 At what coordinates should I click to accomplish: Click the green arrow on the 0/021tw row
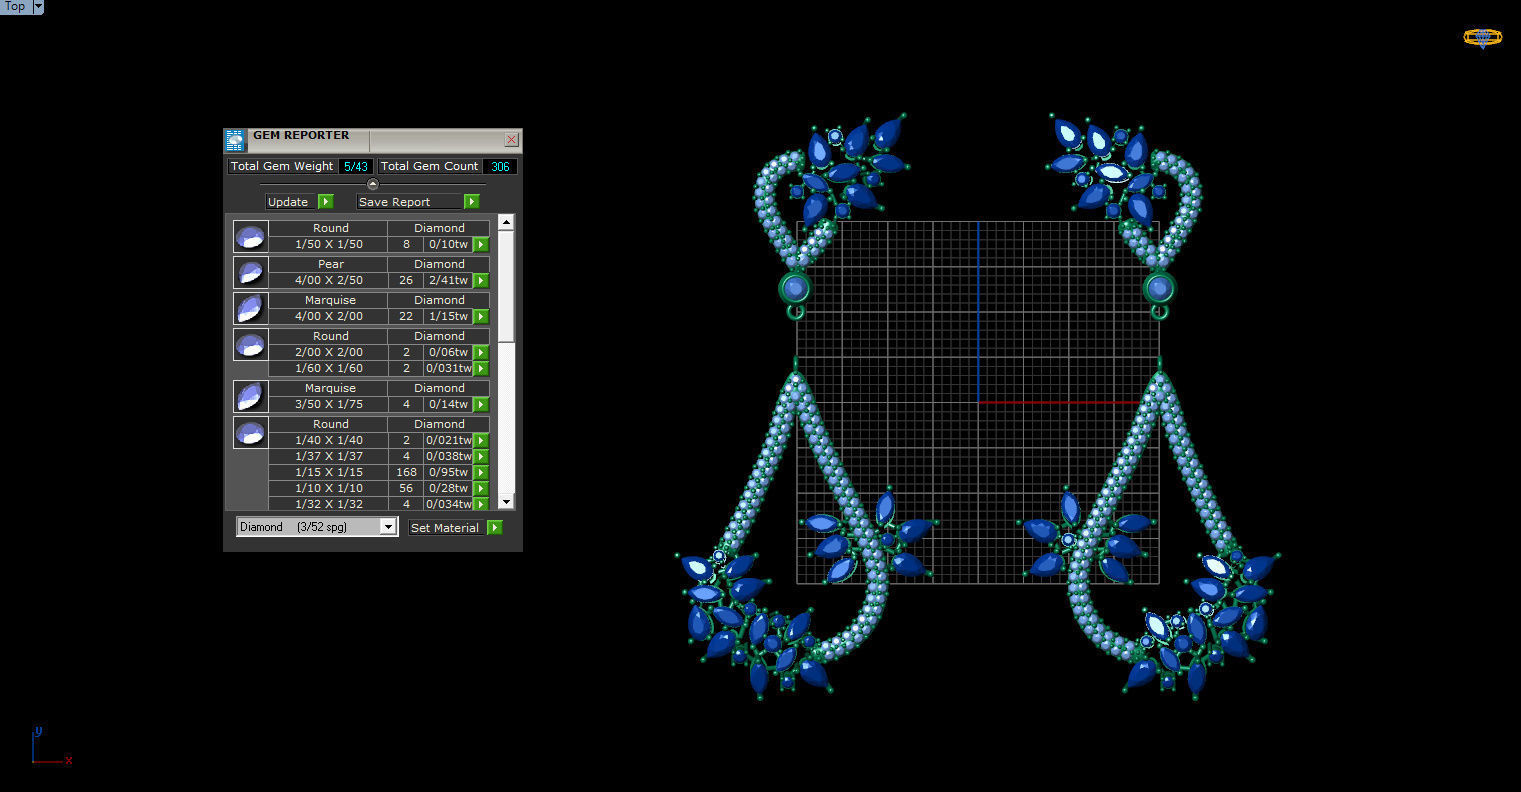click(x=481, y=440)
